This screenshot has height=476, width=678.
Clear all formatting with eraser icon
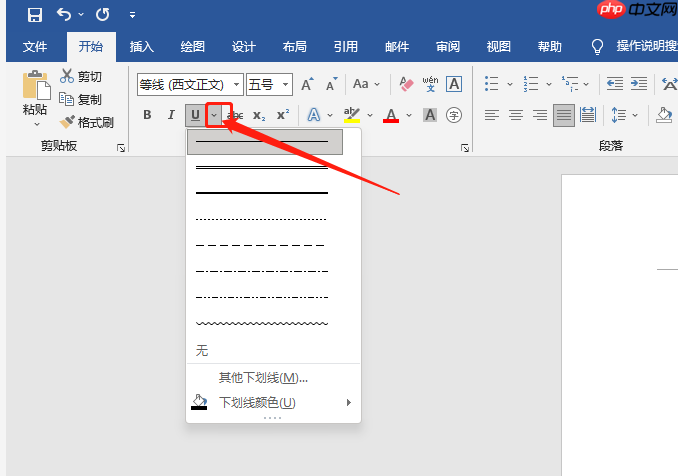(406, 84)
